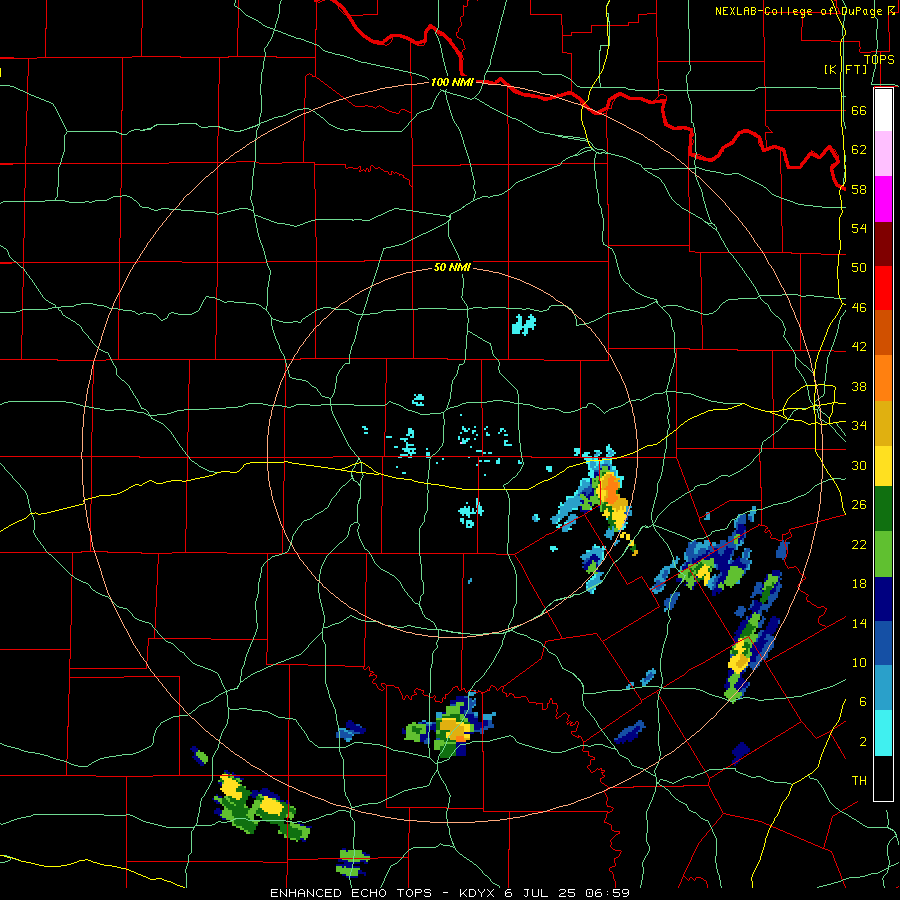The image size is (900, 900).
Task: Click the 'TH' threshold legend label
Action: (859, 780)
